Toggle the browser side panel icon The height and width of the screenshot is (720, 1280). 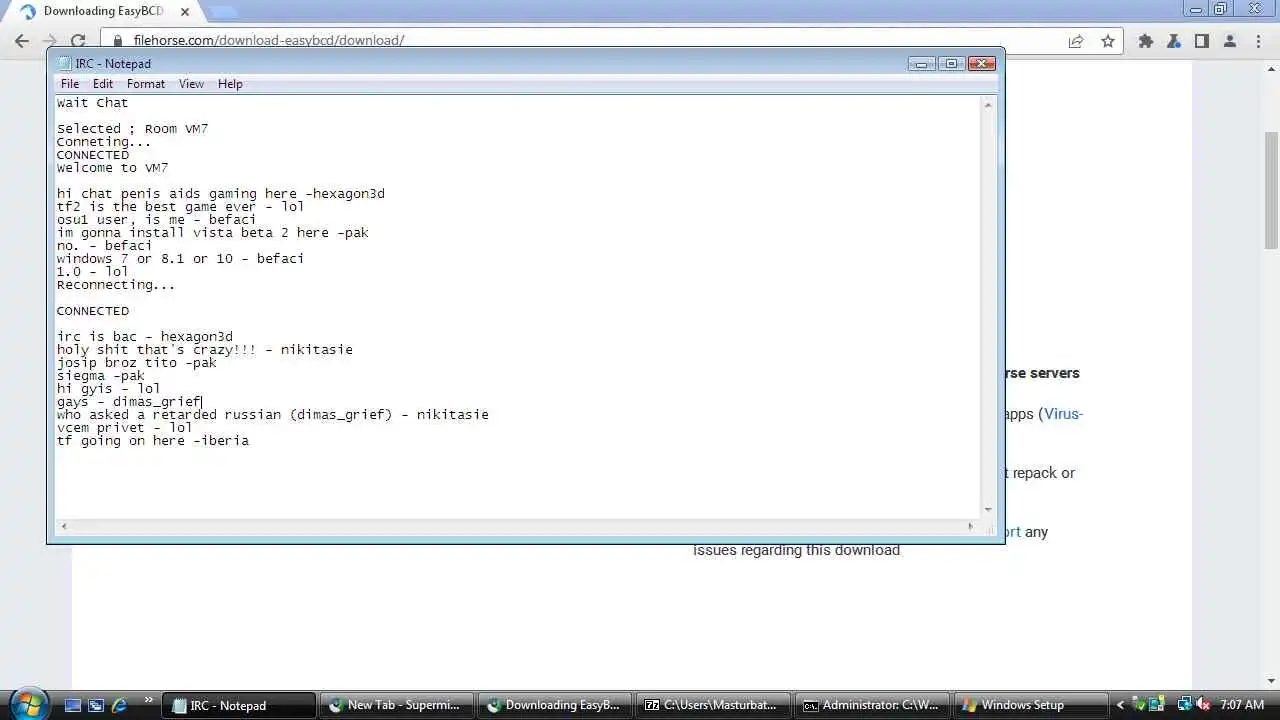(x=1202, y=41)
